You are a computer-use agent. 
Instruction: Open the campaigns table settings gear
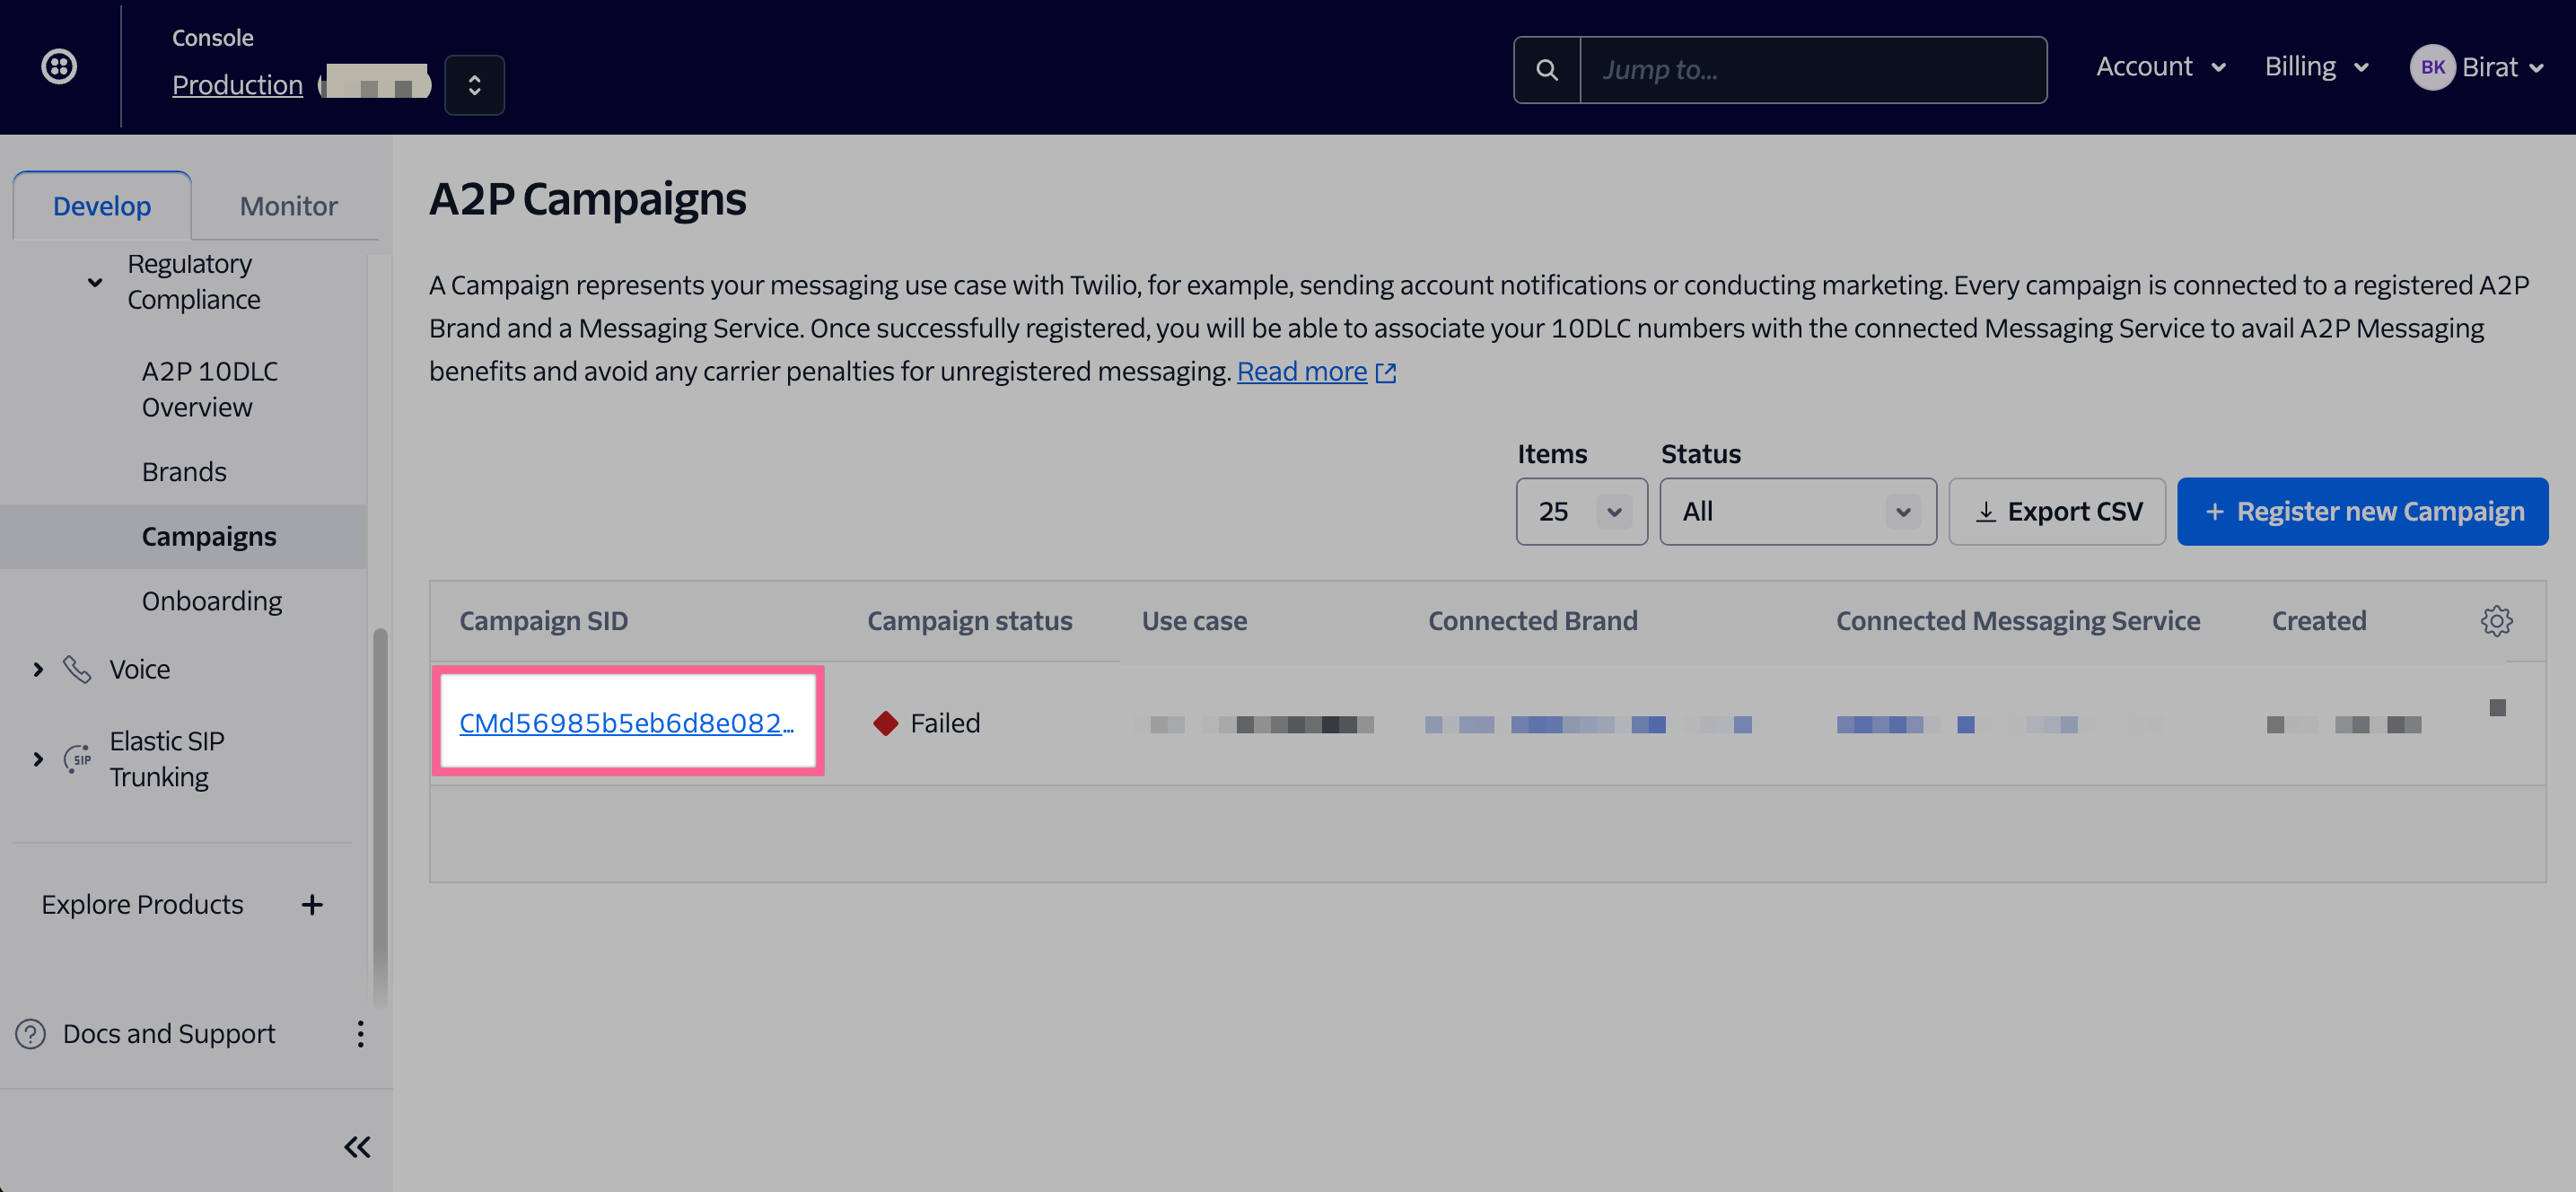point(2498,621)
